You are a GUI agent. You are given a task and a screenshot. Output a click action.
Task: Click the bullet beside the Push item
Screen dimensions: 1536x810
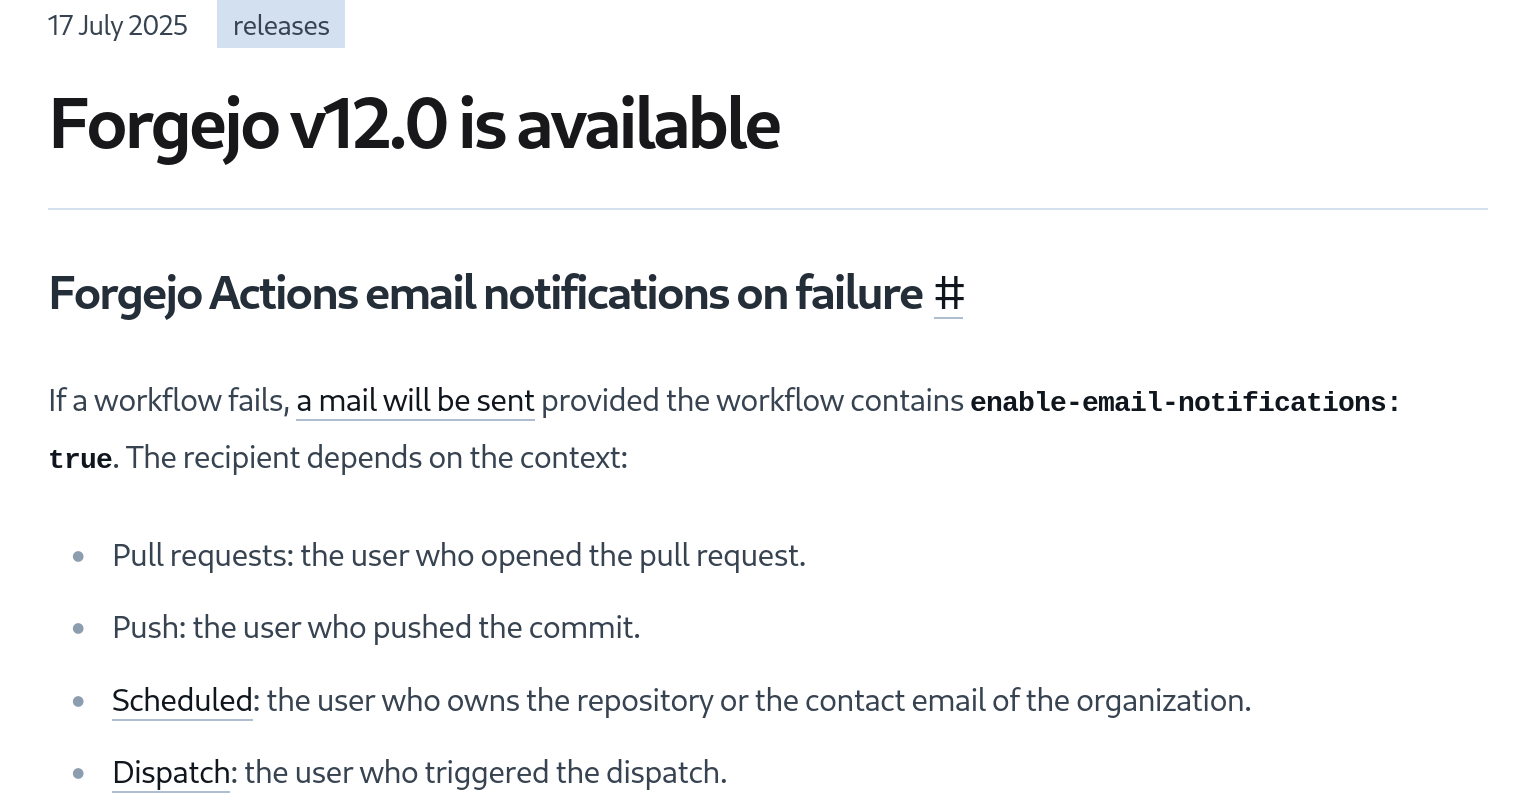pos(79,629)
